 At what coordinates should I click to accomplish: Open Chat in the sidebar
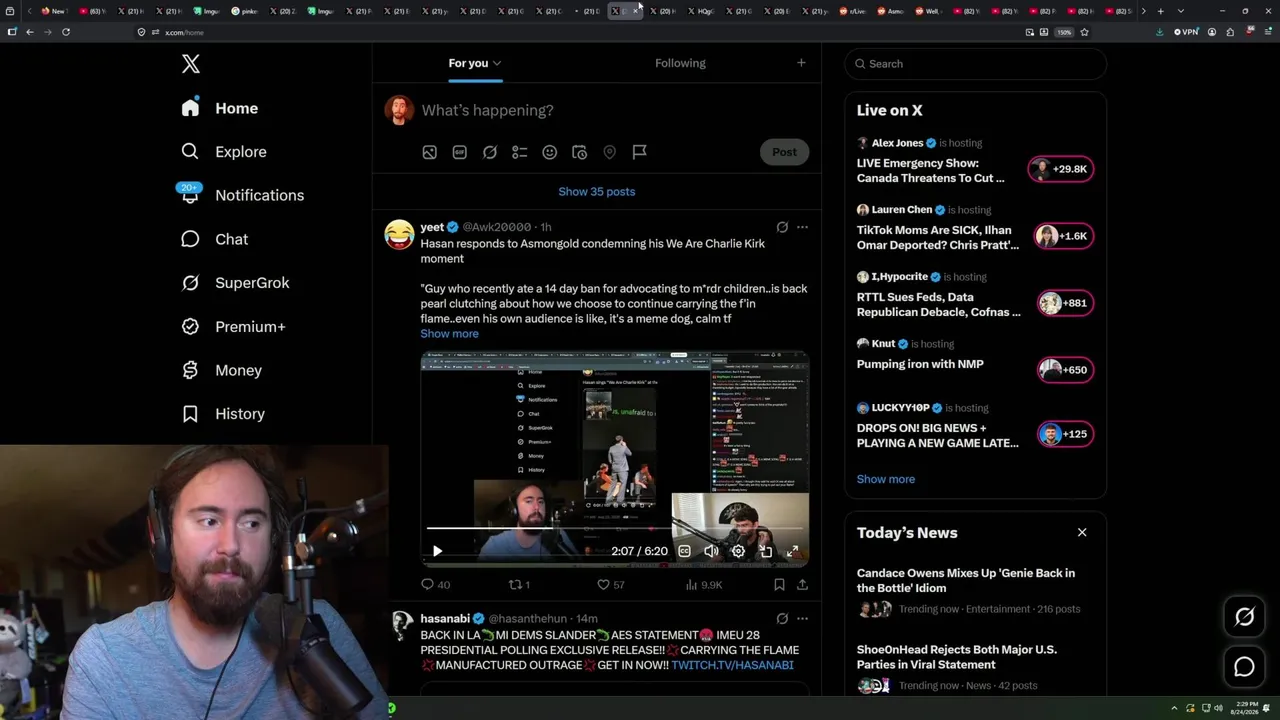(214, 239)
